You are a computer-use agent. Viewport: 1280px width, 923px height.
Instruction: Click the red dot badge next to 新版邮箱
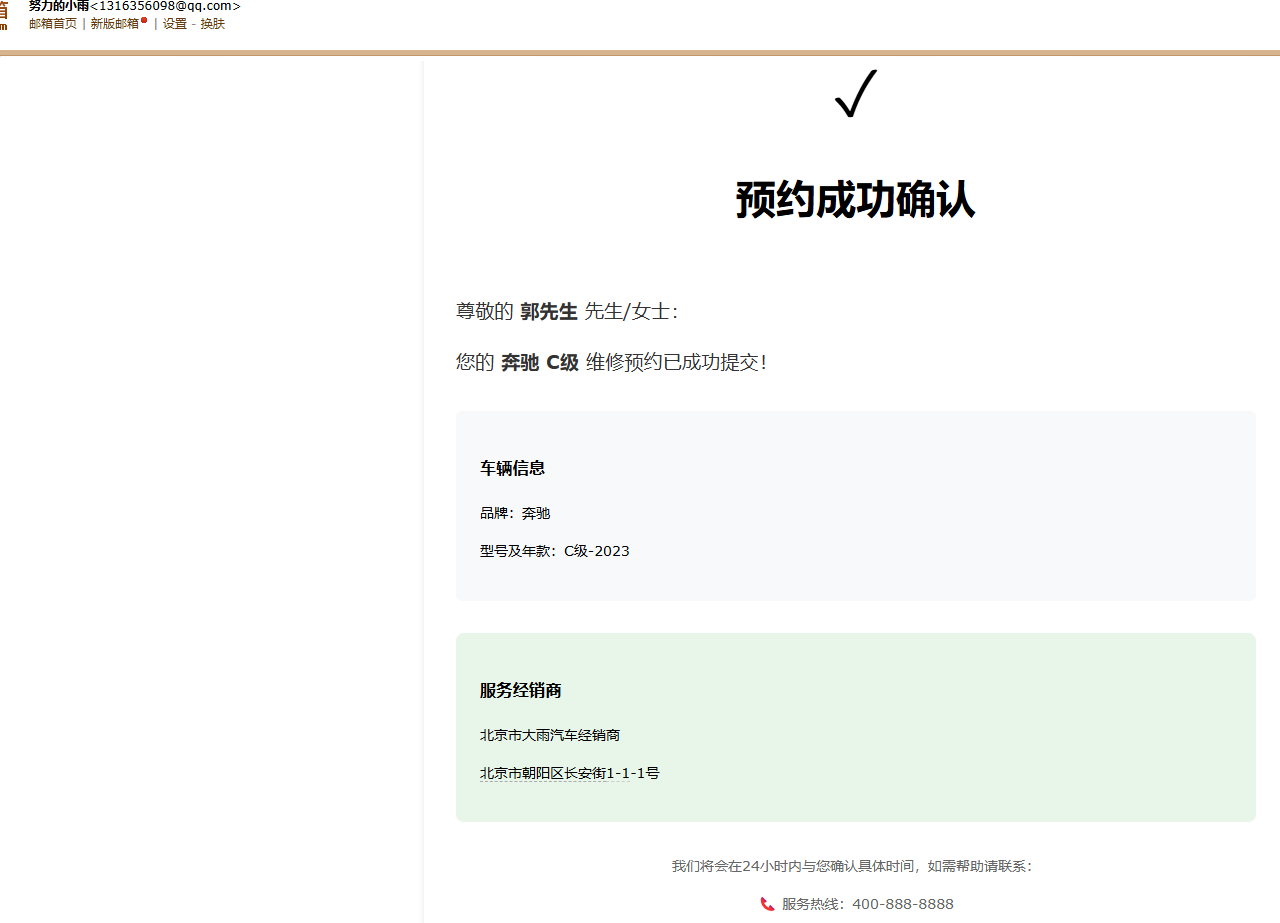tap(144, 20)
